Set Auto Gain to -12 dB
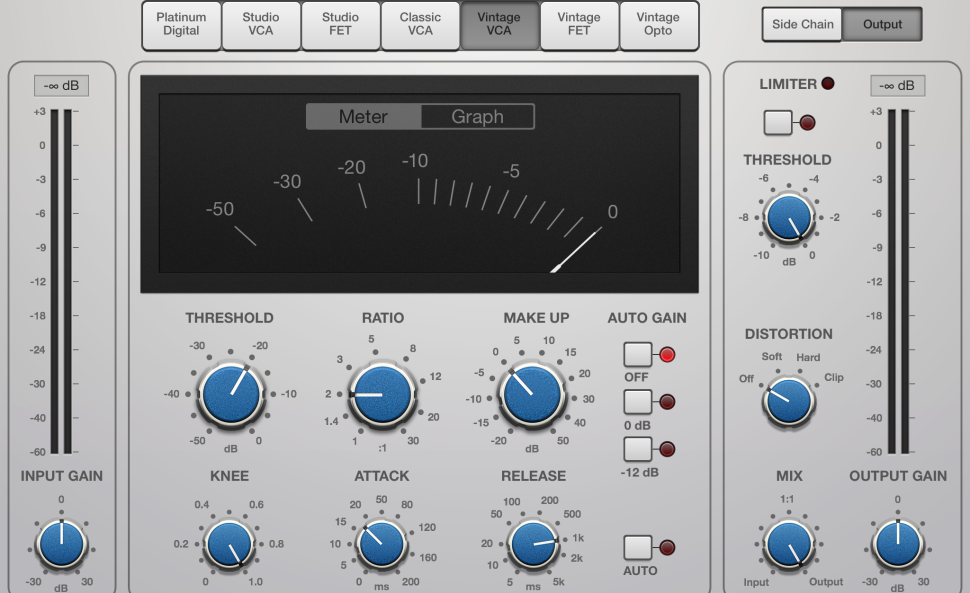Image resolution: width=970 pixels, height=593 pixels. (638, 449)
